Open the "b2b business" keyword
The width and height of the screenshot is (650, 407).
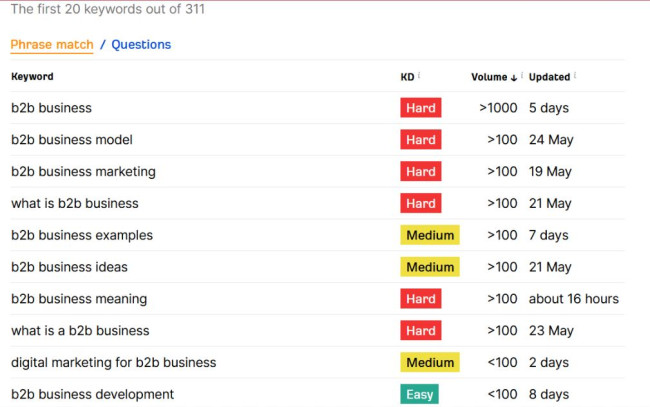(x=51, y=108)
